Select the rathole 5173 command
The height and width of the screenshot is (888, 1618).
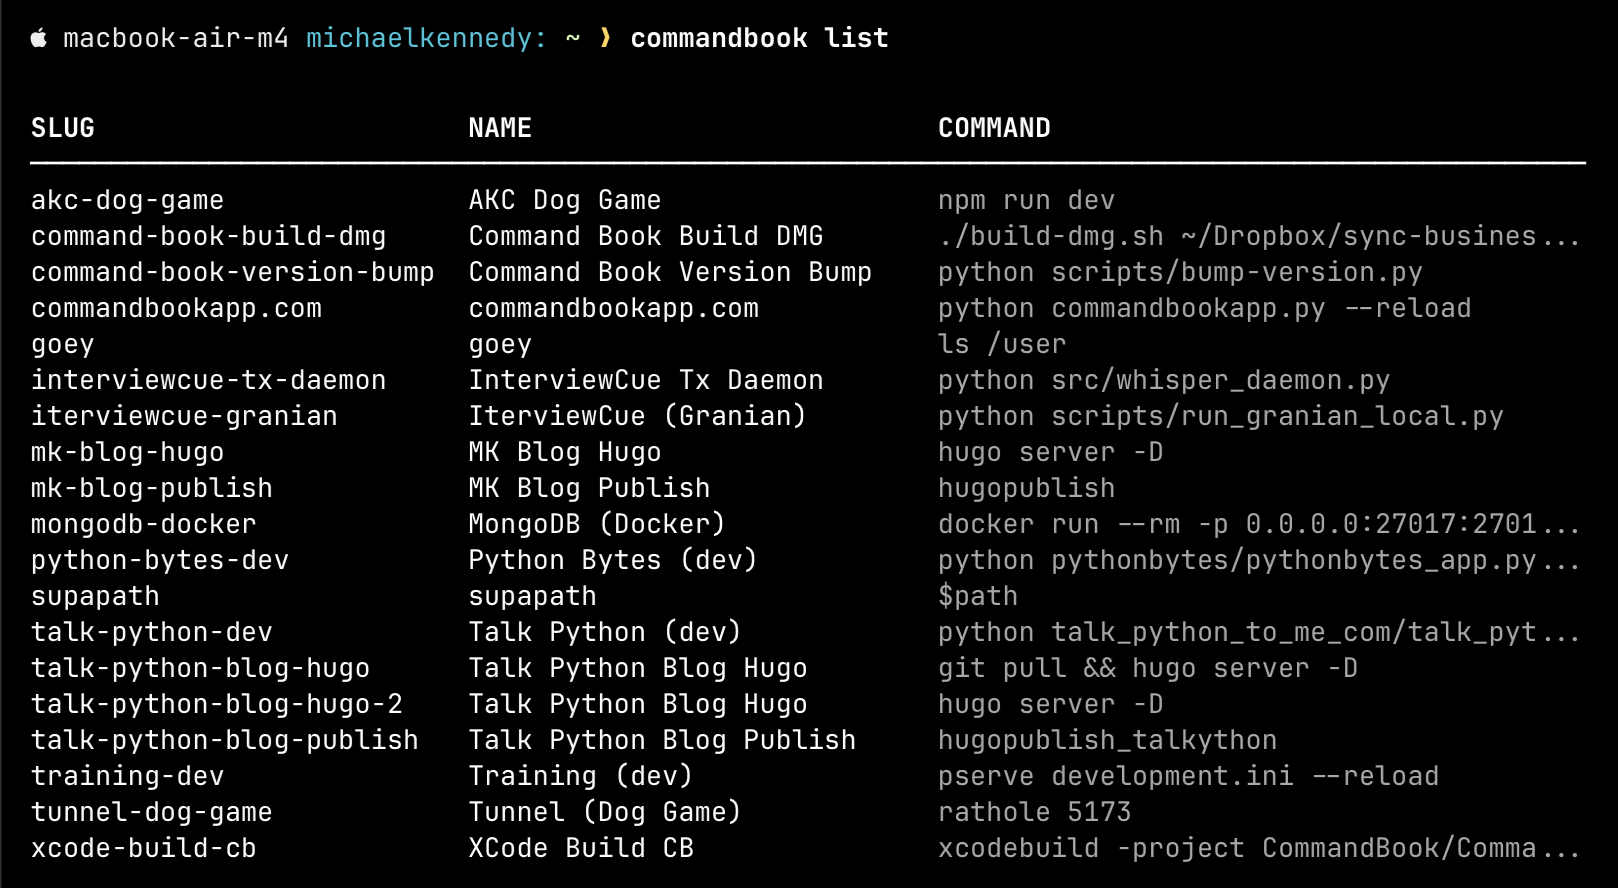coord(1034,812)
